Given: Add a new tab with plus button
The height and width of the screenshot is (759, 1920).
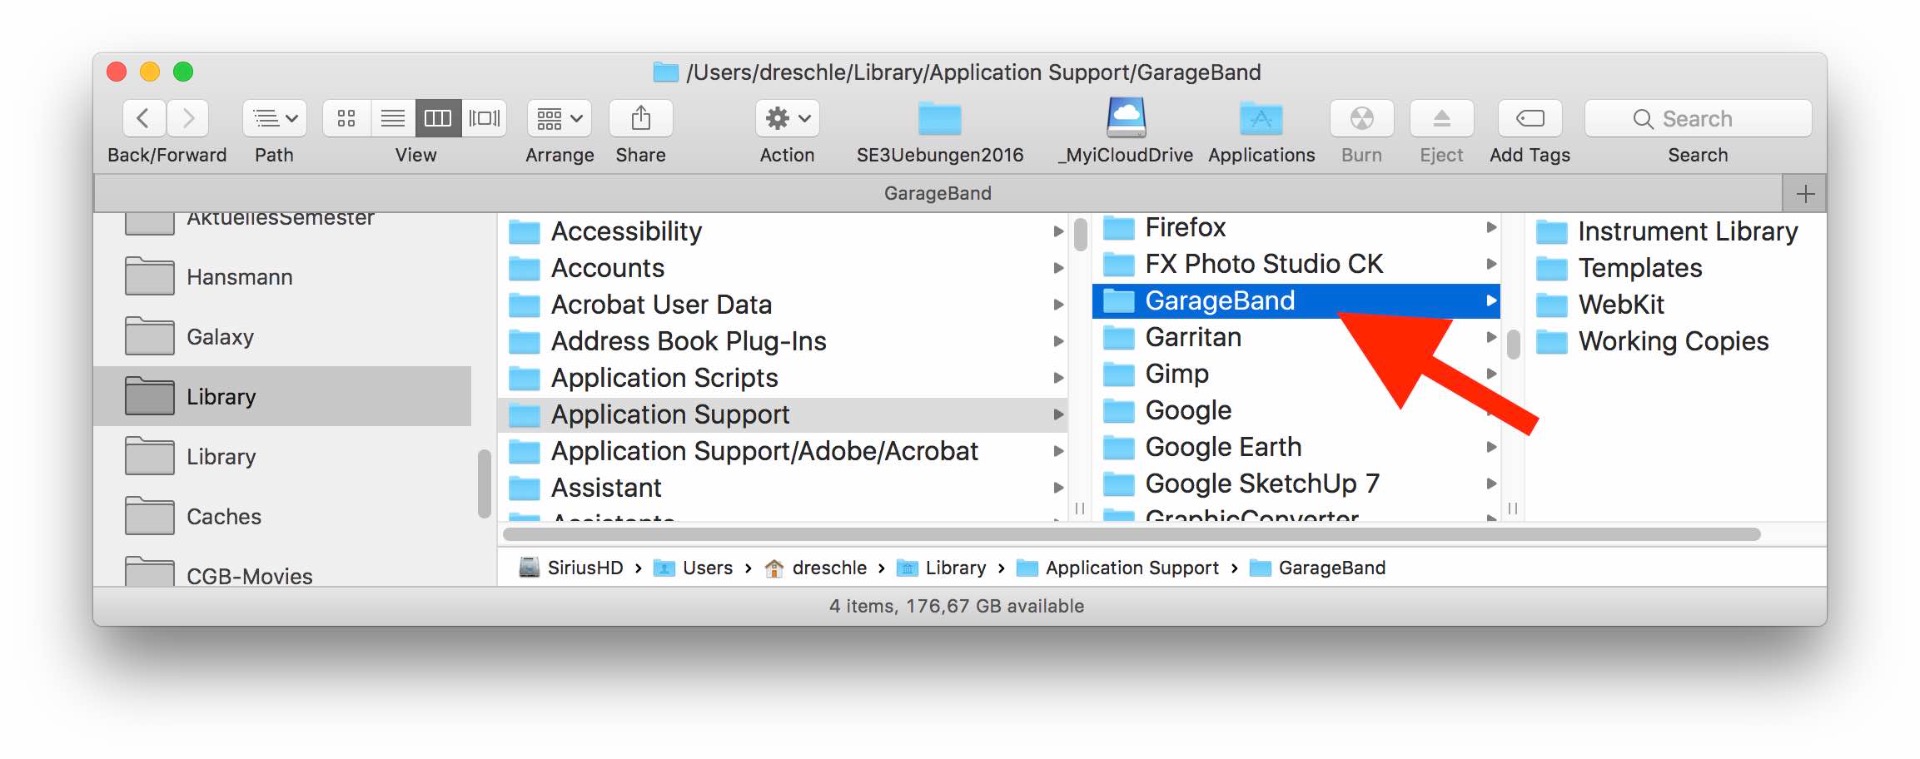Looking at the screenshot, I should point(1805,193).
